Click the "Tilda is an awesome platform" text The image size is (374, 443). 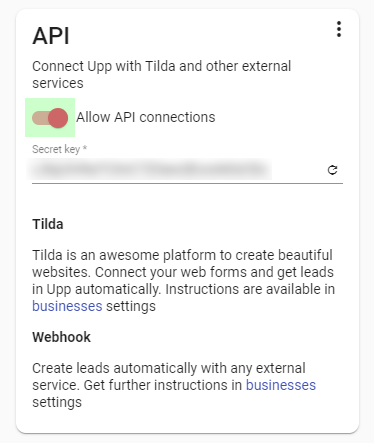182,255
